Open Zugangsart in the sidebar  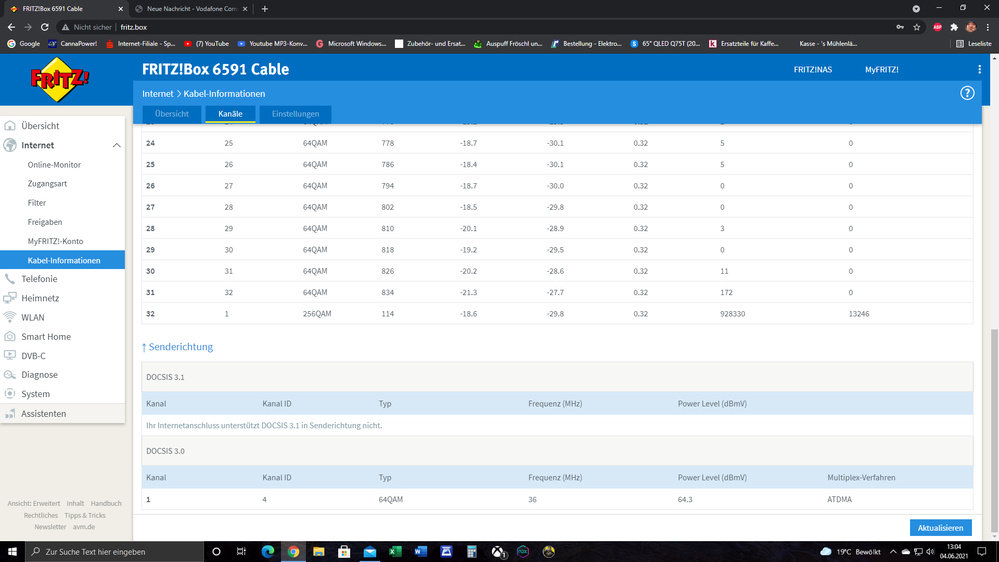pos(47,184)
